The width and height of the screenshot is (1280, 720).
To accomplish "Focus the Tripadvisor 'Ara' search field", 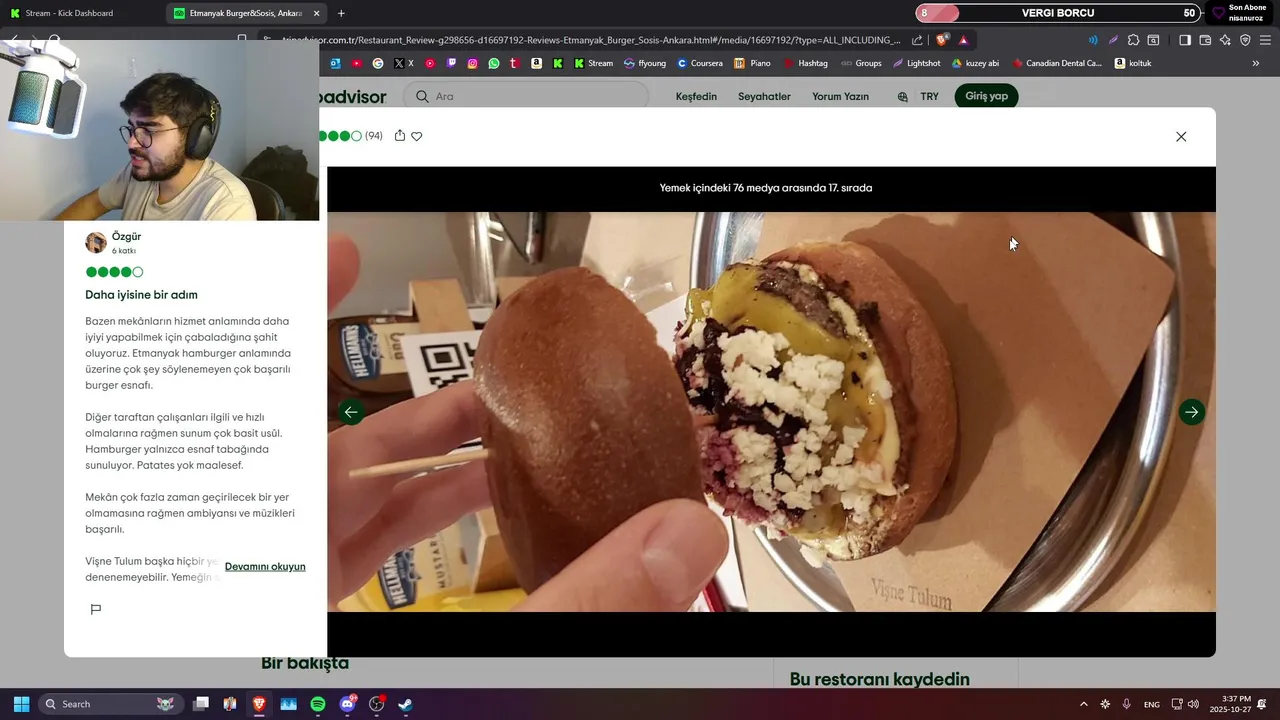I will 525,96.
